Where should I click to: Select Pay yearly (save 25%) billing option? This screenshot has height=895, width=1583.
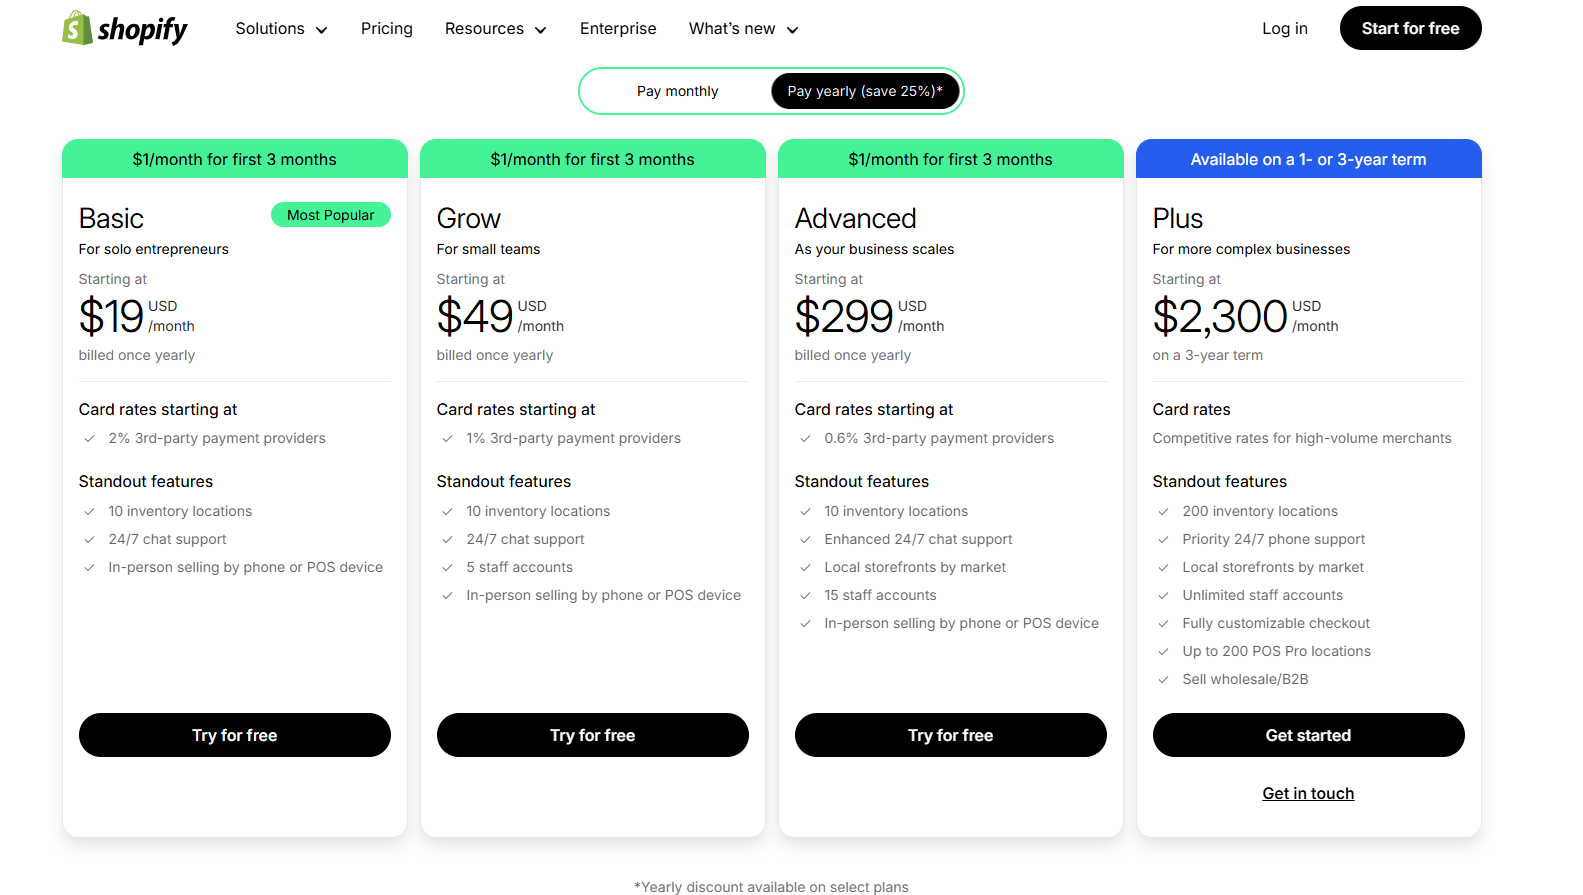pos(864,90)
